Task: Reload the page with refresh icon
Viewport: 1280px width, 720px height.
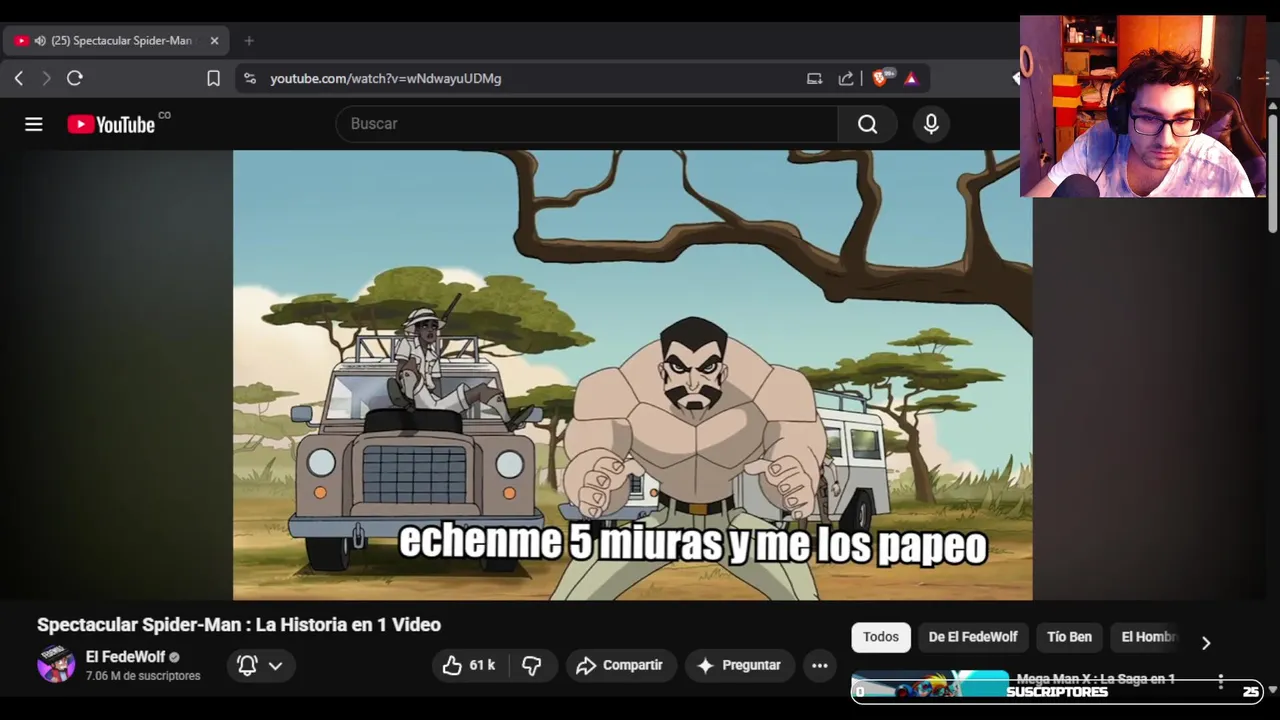Action: point(75,78)
